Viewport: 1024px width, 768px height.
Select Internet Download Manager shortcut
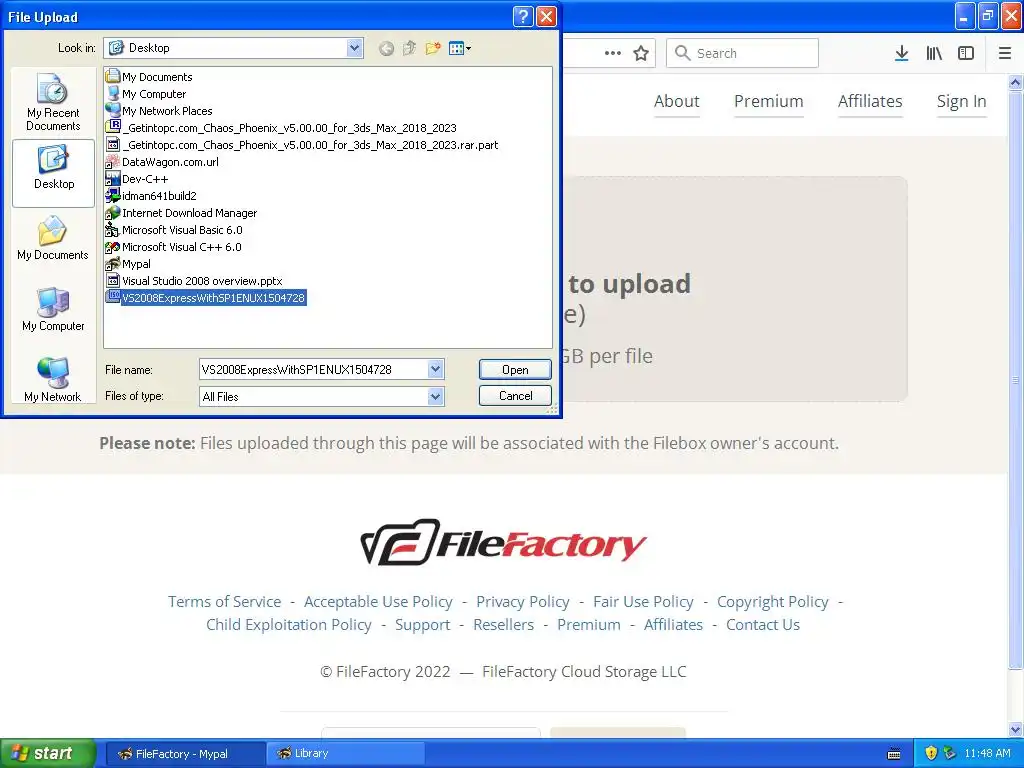[182, 213]
